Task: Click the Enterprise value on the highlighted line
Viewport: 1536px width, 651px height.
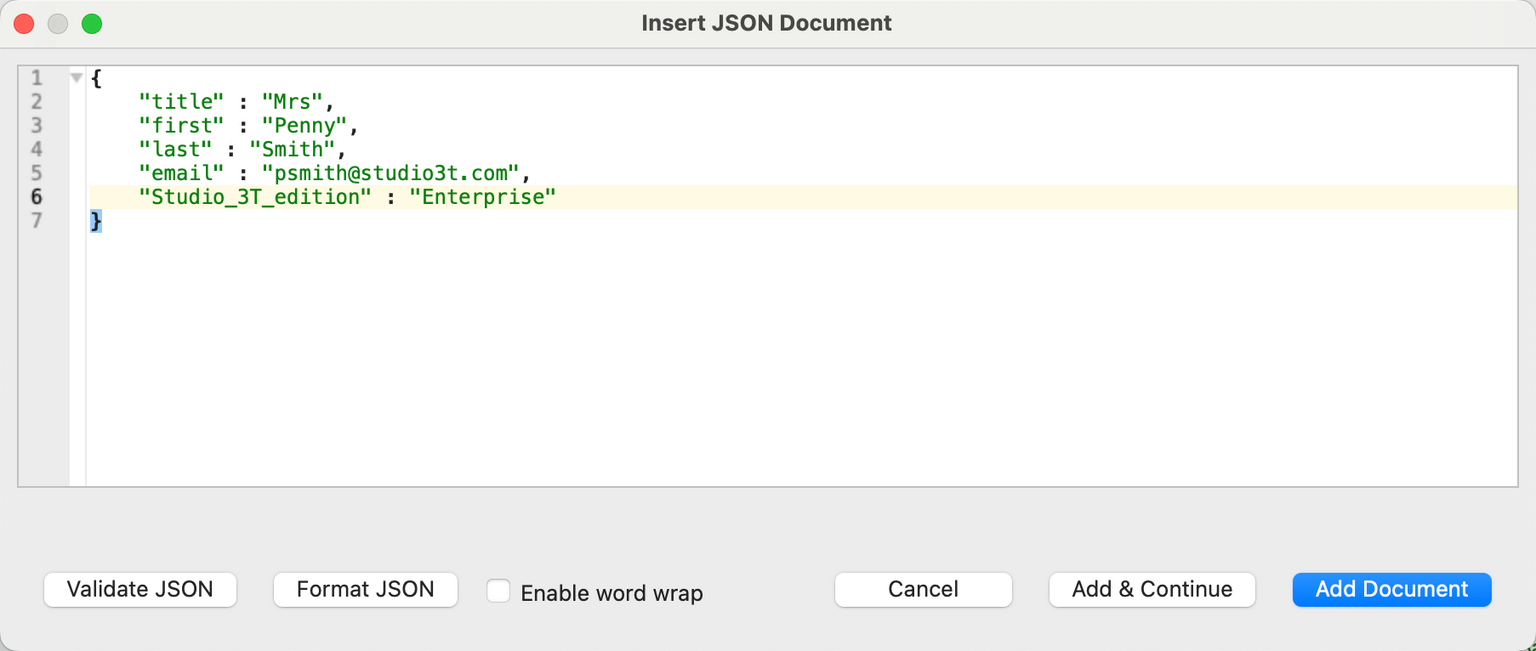Action: coord(483,197)
